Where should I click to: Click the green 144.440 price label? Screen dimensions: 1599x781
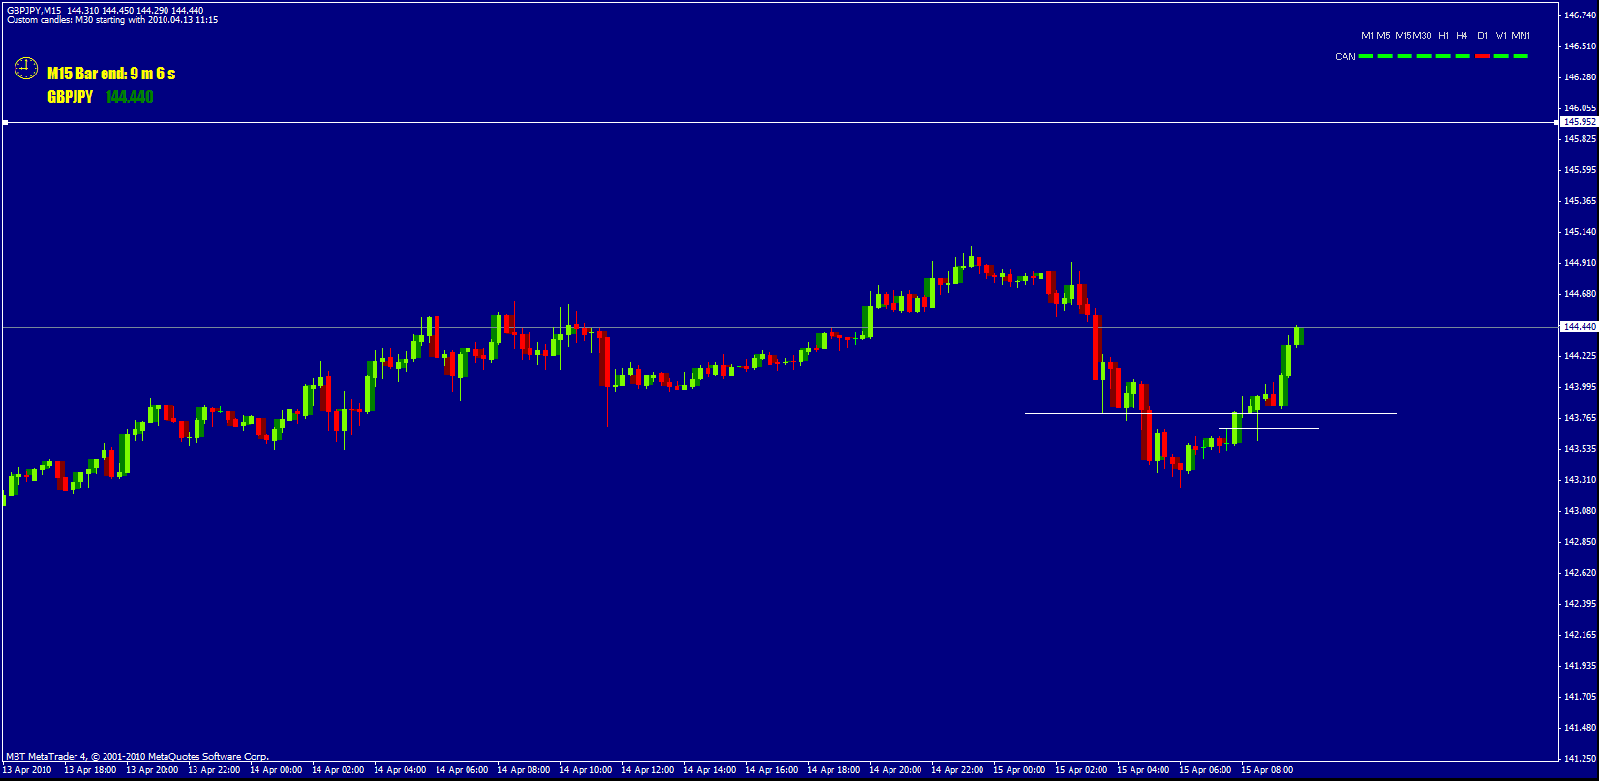(x=129, y=97)
